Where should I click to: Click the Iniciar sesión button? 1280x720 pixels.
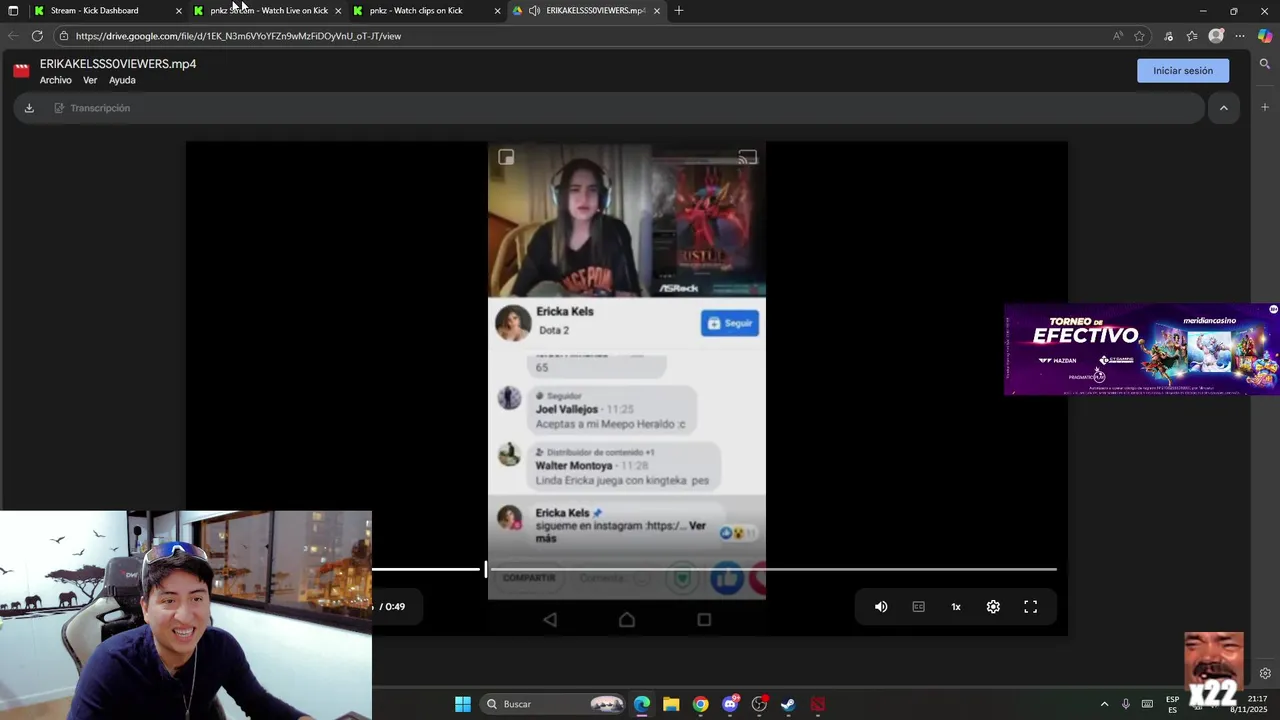coord(1183,71)
